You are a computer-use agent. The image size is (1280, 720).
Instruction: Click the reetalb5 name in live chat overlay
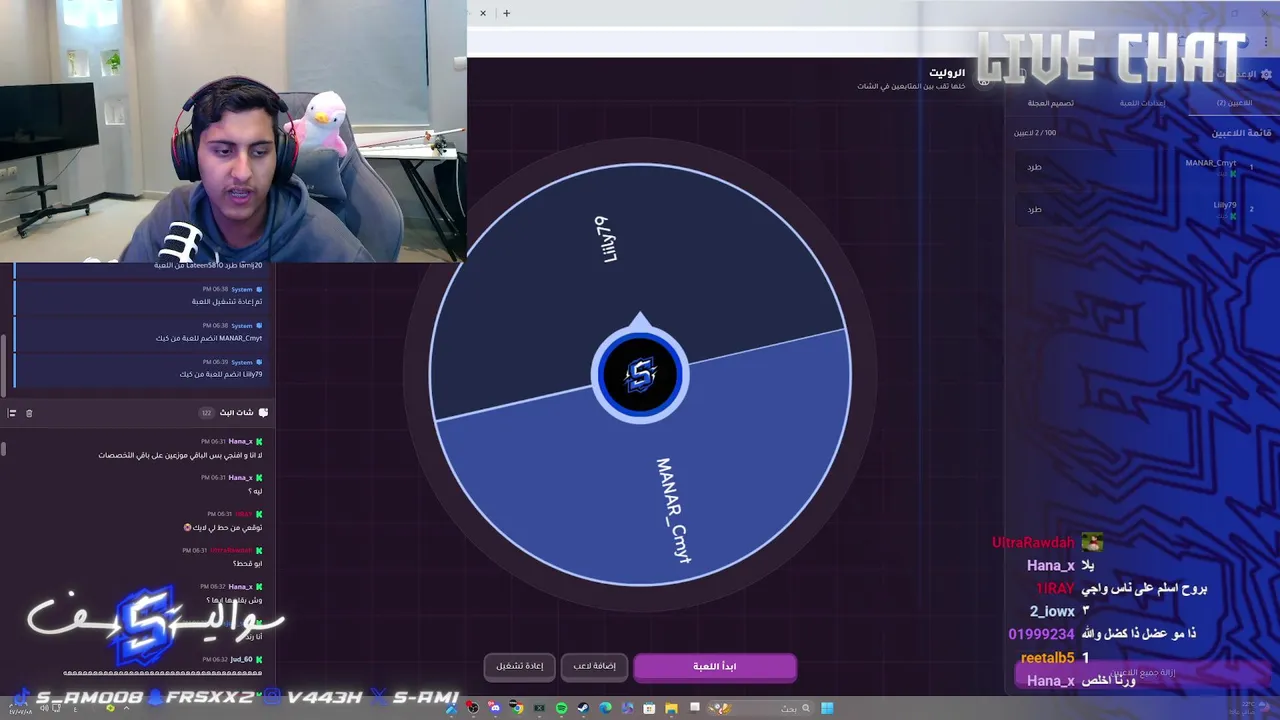click(1047, 658)
